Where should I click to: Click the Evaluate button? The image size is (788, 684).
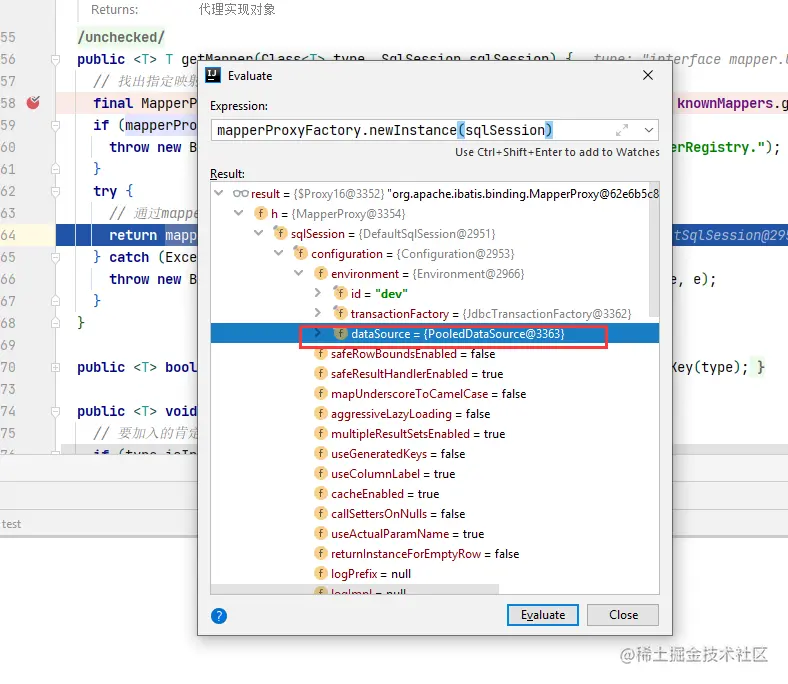point(543,615)
